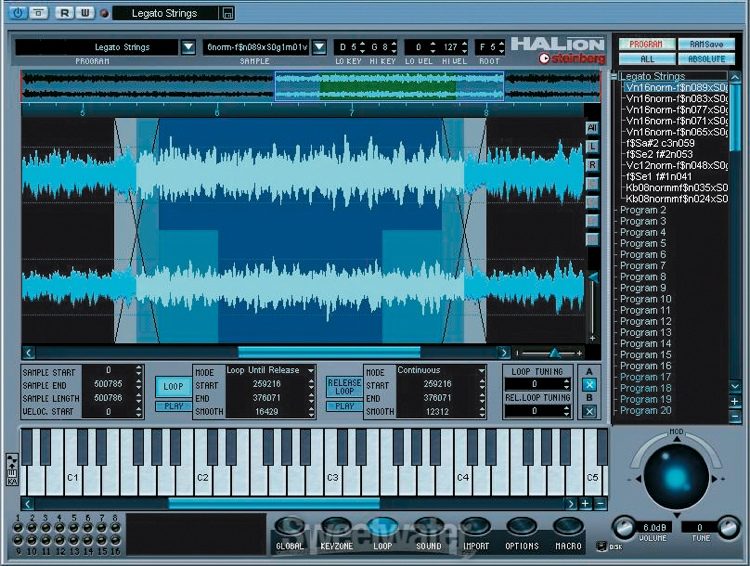Select Program 10 in the list
The width and height of the screenshot is (750, 566).
(x=646, y=299)
